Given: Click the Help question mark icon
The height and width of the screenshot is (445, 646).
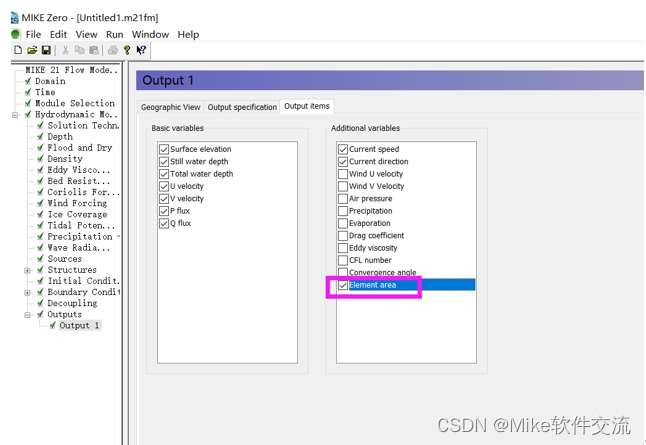Looking at the screenshot, I should coord(127,50).
